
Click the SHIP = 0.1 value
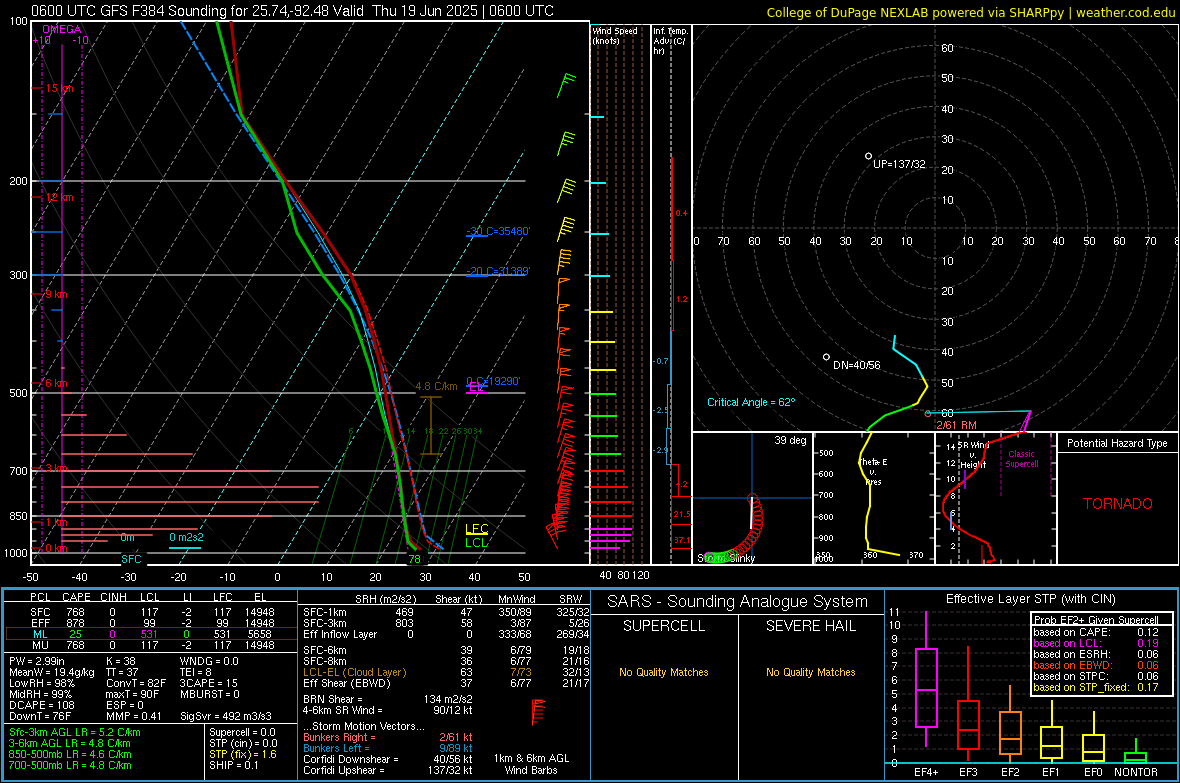click(x=233, y=765)
